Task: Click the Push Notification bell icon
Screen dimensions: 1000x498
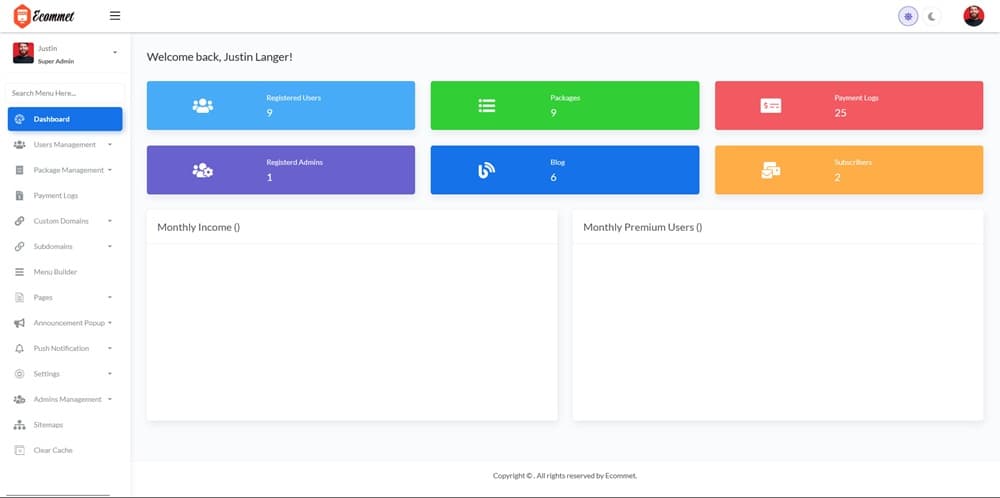Action: (20, 348)
